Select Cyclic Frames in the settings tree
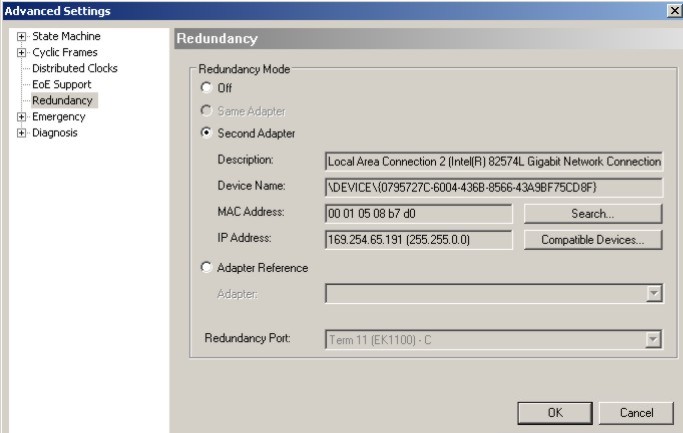Screen dimensions: 683x433 [65, 52]
